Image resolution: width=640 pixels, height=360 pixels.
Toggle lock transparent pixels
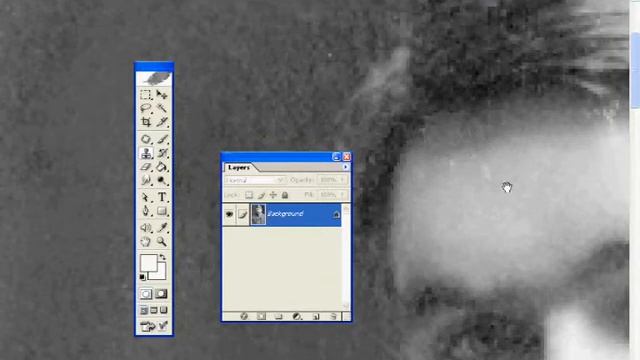[249, 195]
